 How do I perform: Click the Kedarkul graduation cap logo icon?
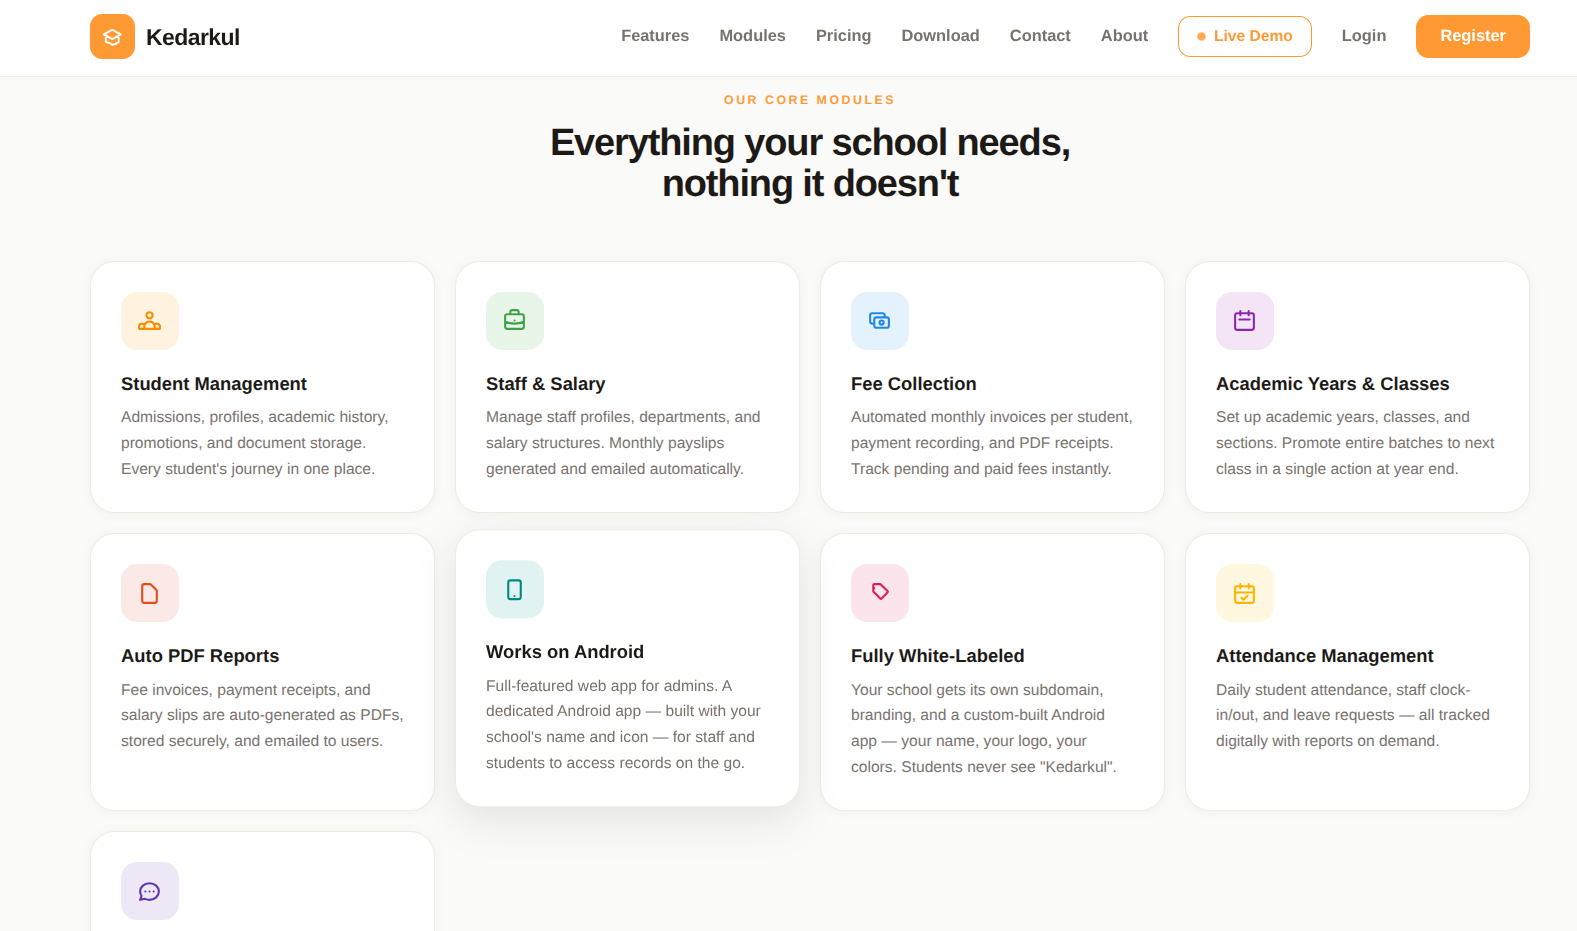point(112,37)
